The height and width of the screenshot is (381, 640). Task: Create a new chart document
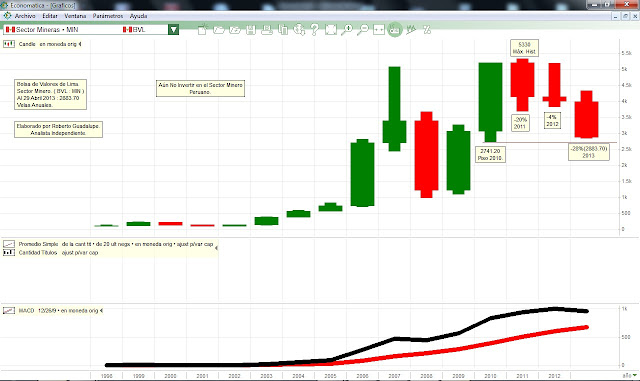pos(203,29)
